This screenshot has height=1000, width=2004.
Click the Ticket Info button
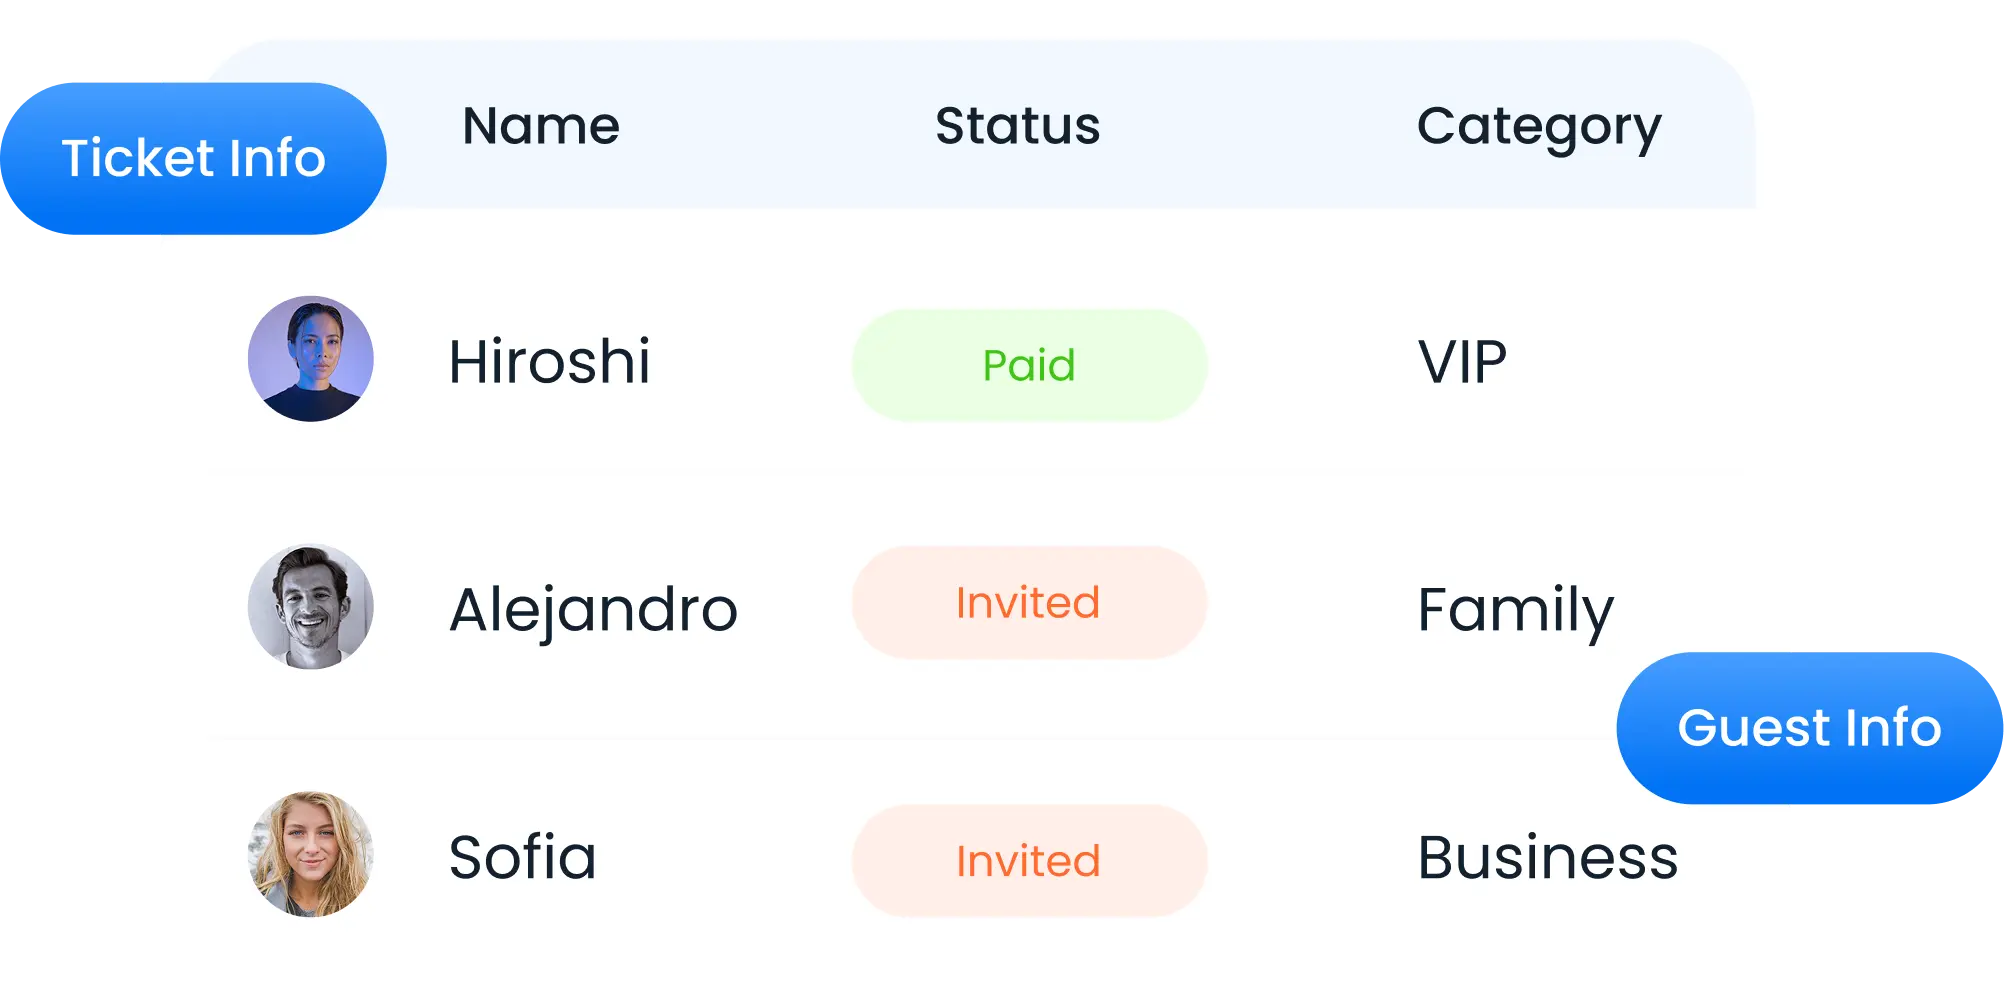(193, 159)
